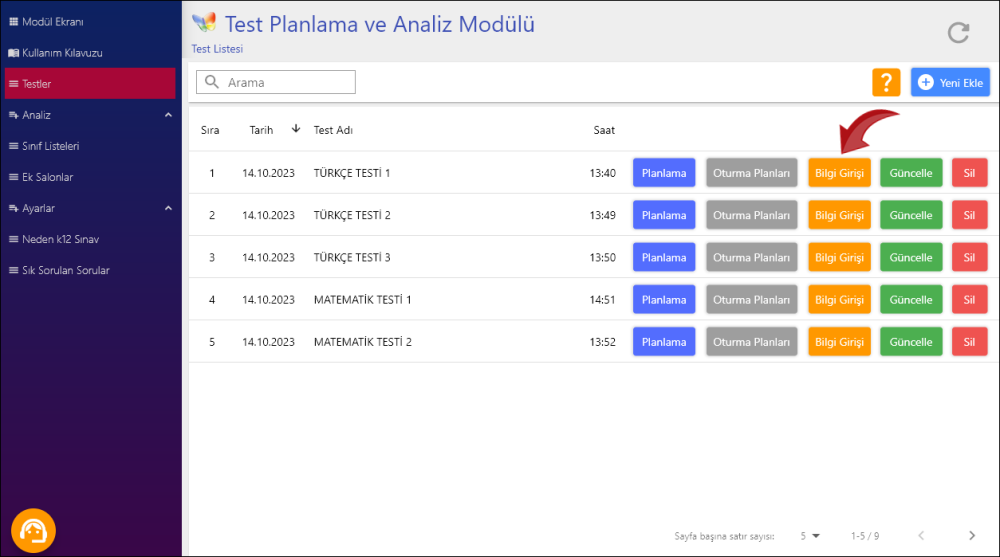This screenshot has height=557, width=1000.
Task: Go to the next page arrow
Action: (x=971, y=536)
